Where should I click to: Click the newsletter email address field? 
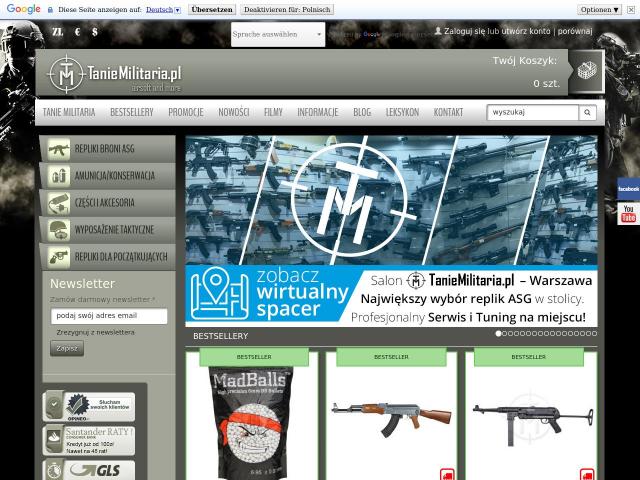[x=109, y=316]
